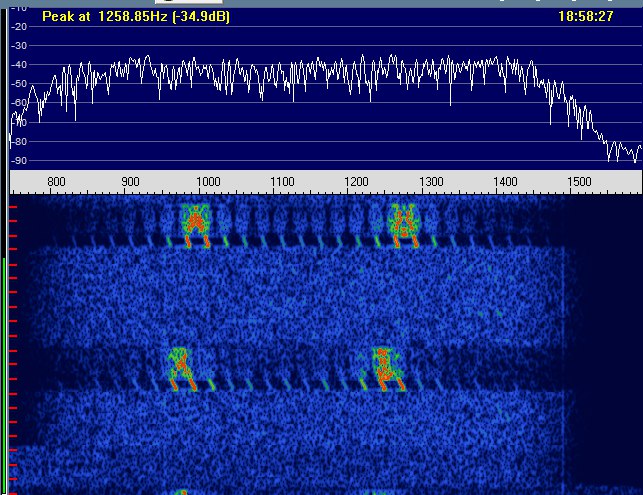The height and width of the screenshot is (495, 643).
Task: Choose the 1500 Hz frequency scale label
Action: click(x=579, y=181)
